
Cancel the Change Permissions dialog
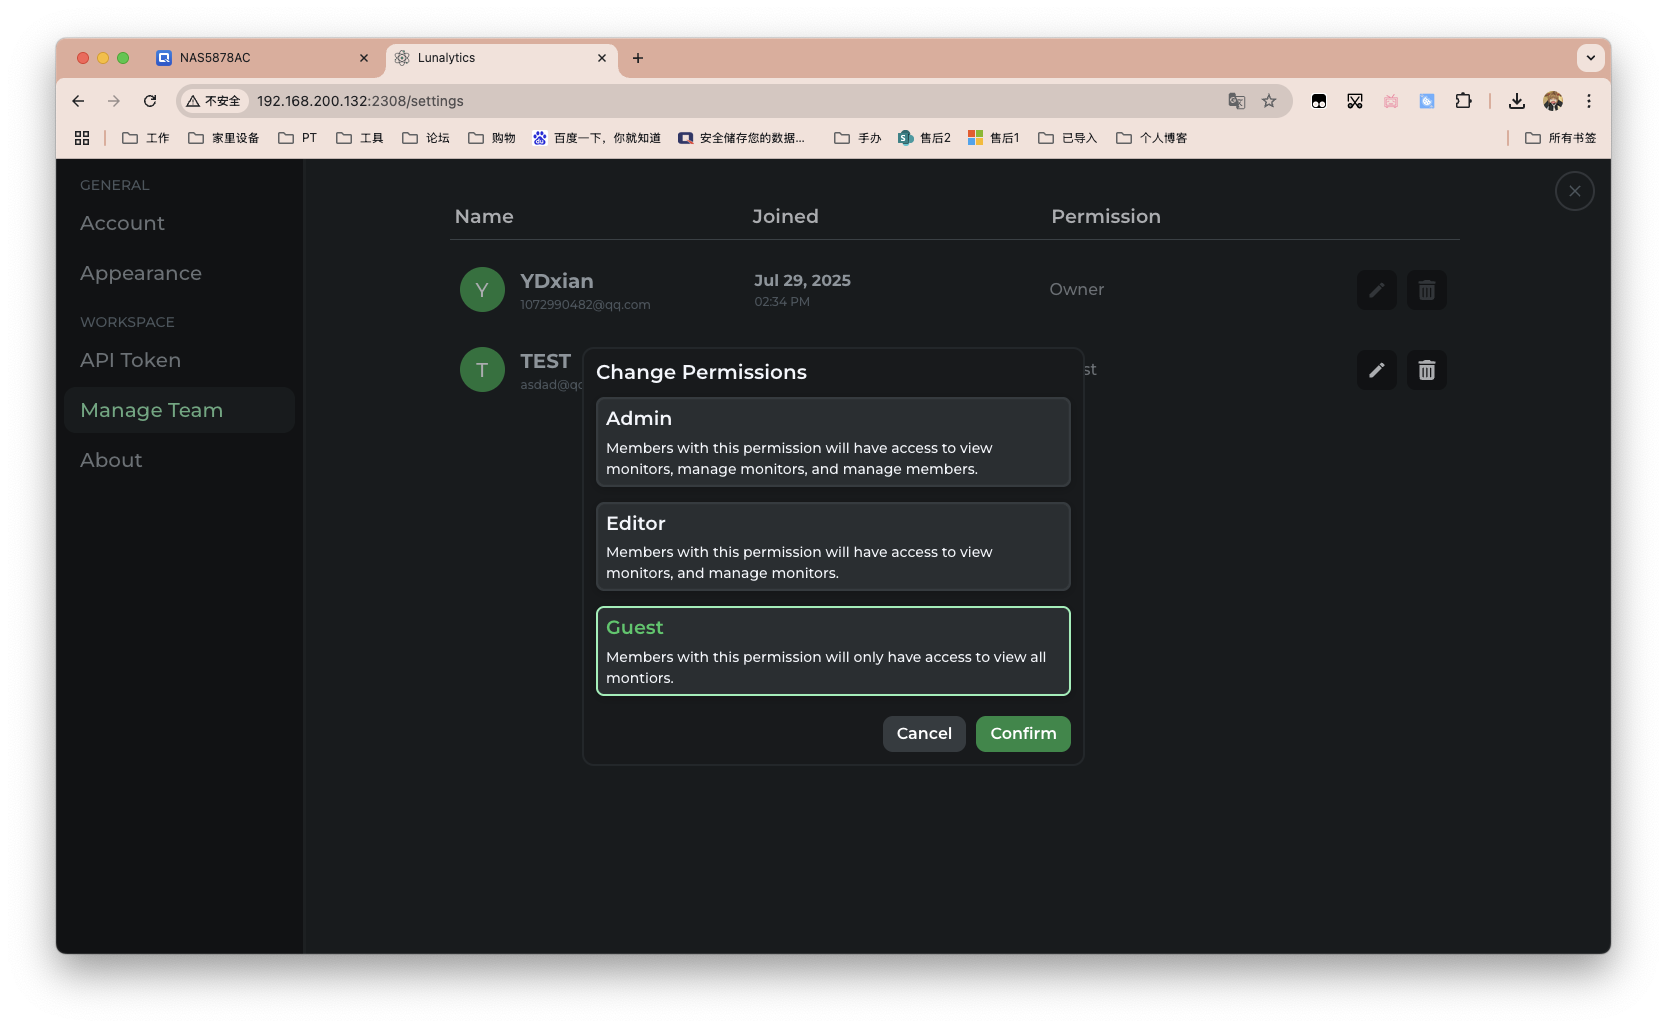(x=923, y=733)
